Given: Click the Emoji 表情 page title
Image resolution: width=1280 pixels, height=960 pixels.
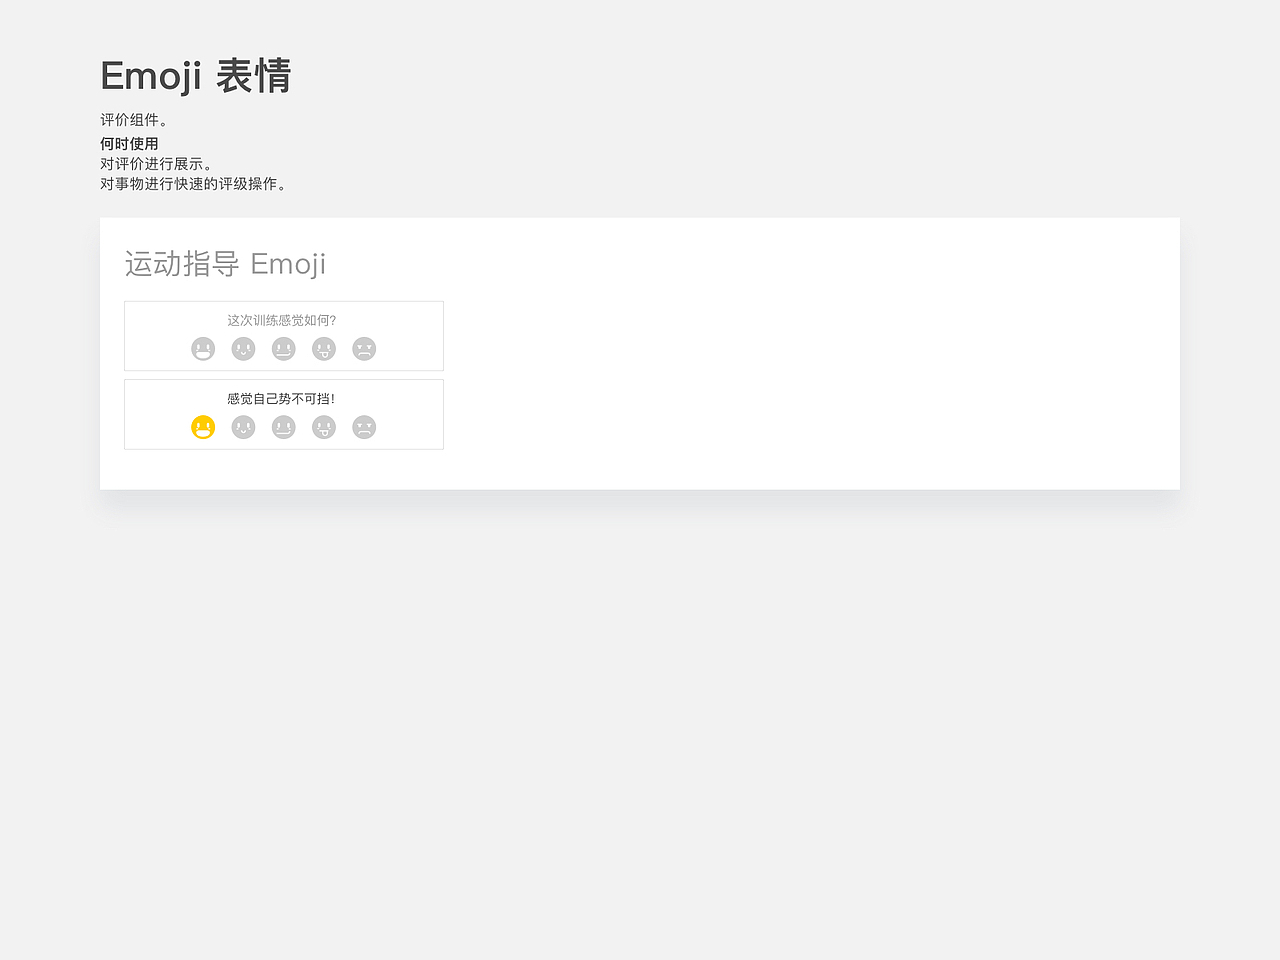Looking at the screenshot, I should [x=196, y=76].
